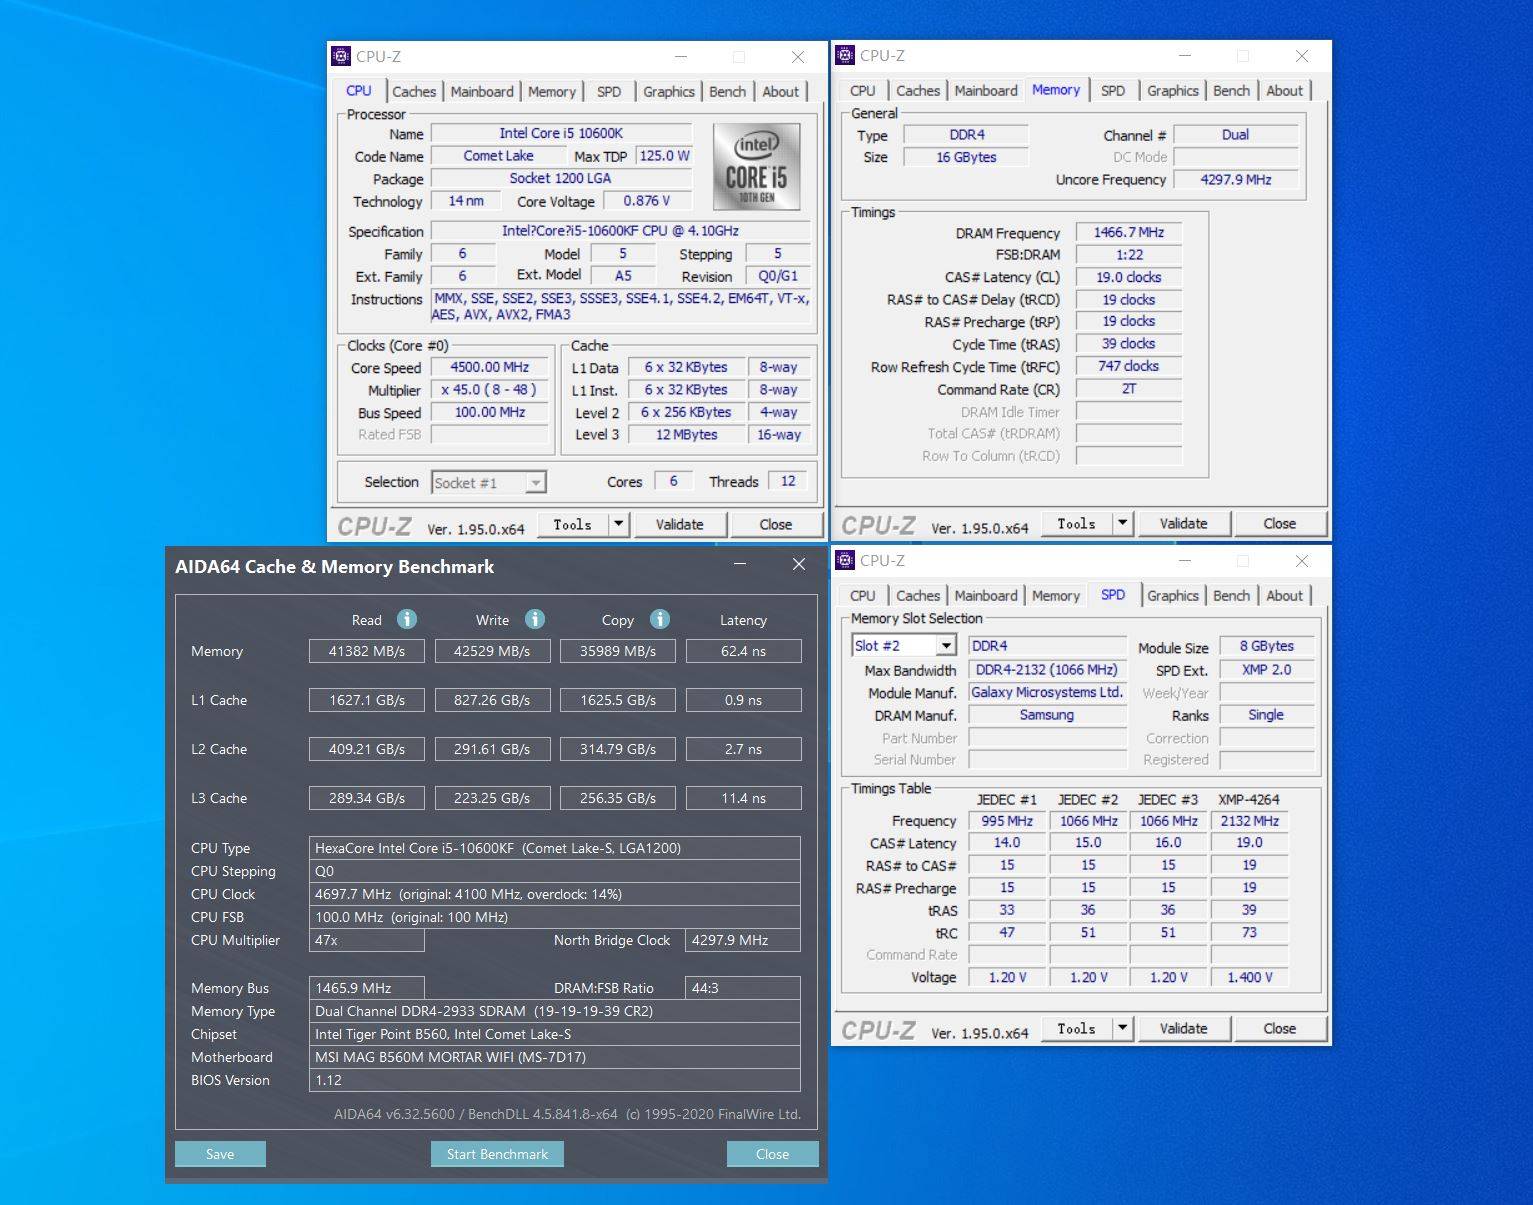Open Bench tab in Memory window

click(1231, 90)
